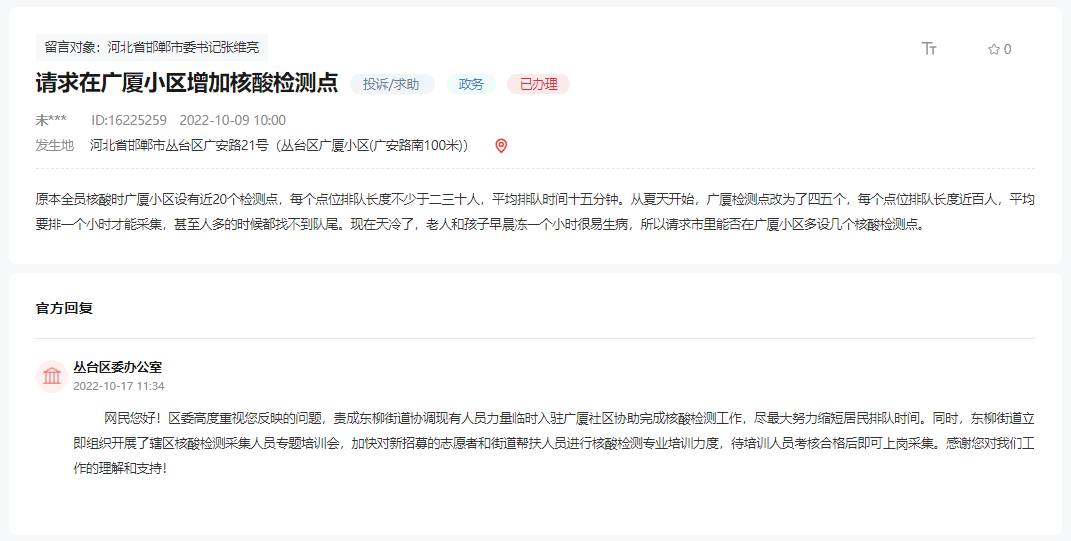1071x541 pixels.
Task: Click the 留言对象 recipient label
Action: pyautogui.click(x=152, y=47)
